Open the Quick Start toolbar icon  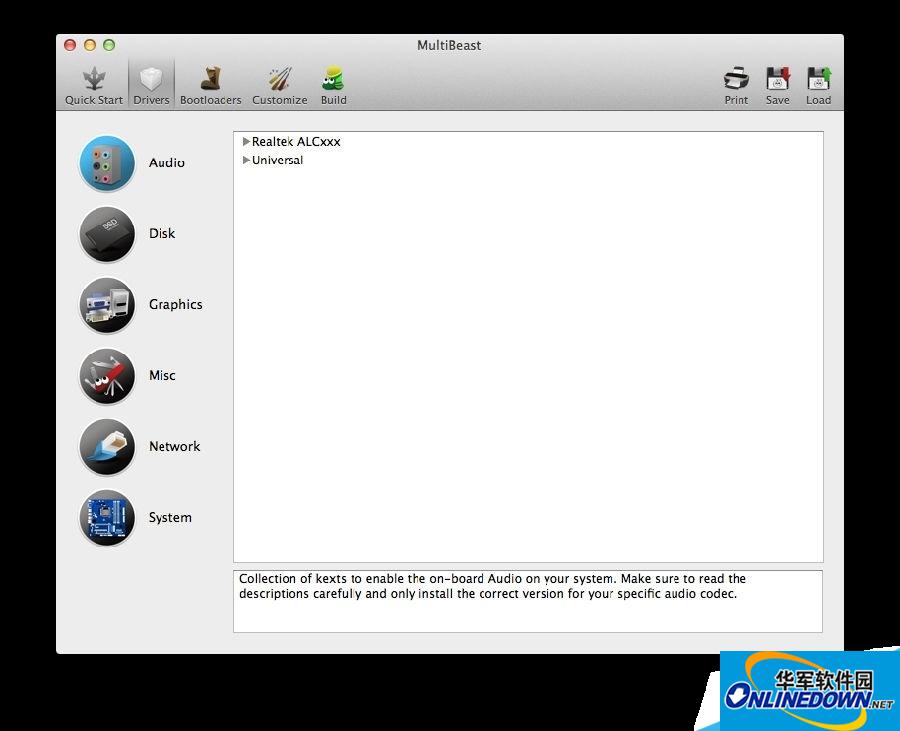[94, 80]
